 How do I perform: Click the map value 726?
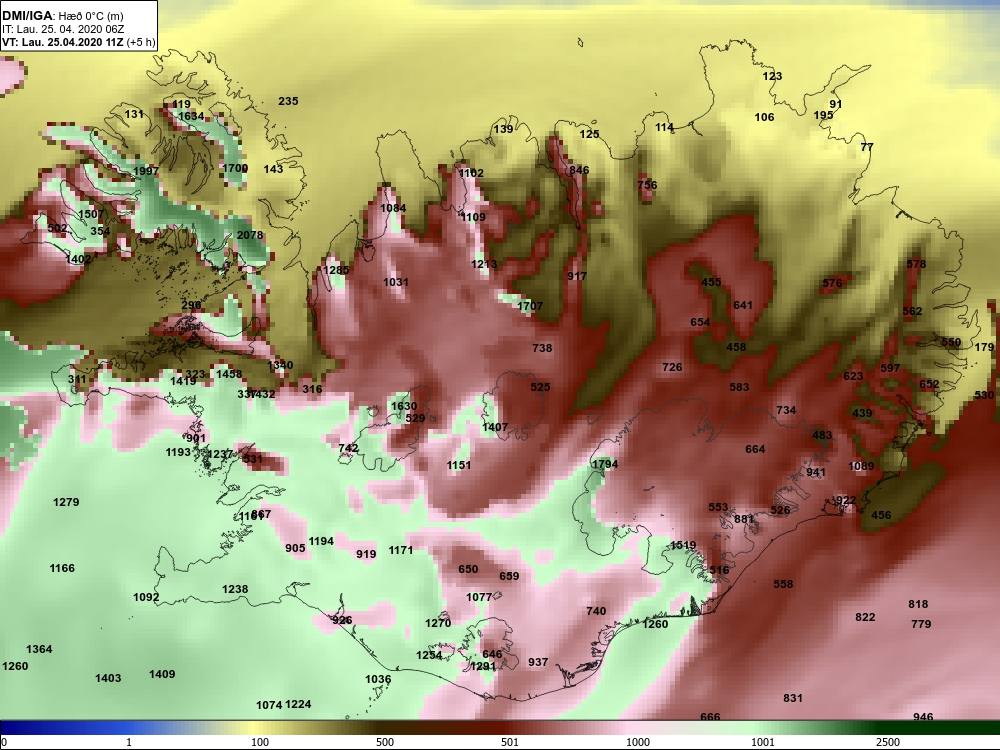(672, 367)
